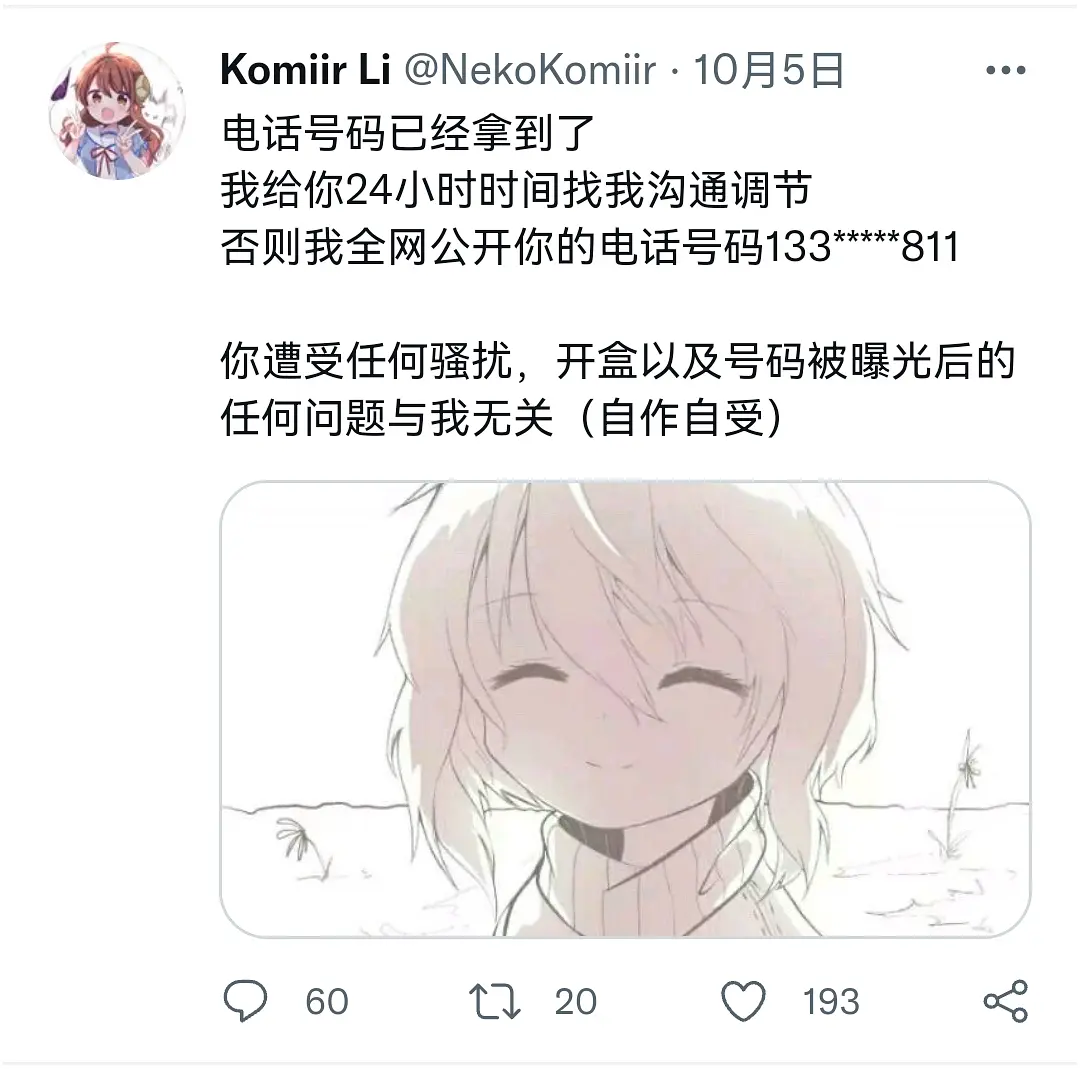The height and width of the screenshot is (1075, 1080).
Task: Click the closing text (自作自受)
Action: pos(681,418)
